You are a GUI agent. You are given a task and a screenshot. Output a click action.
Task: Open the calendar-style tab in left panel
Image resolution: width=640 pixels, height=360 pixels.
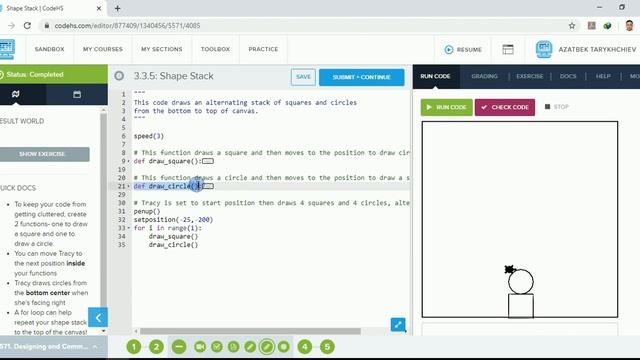coord(77,94)
